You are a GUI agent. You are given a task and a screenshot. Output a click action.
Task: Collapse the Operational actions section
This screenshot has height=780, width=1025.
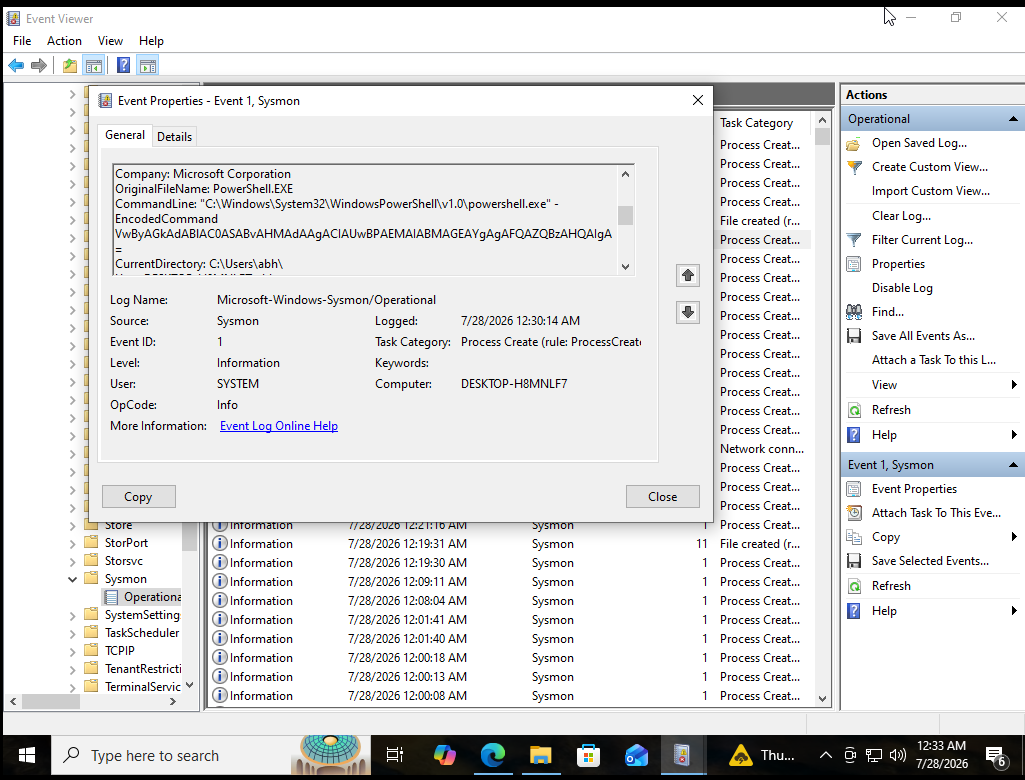click(x=1013, y=119)
